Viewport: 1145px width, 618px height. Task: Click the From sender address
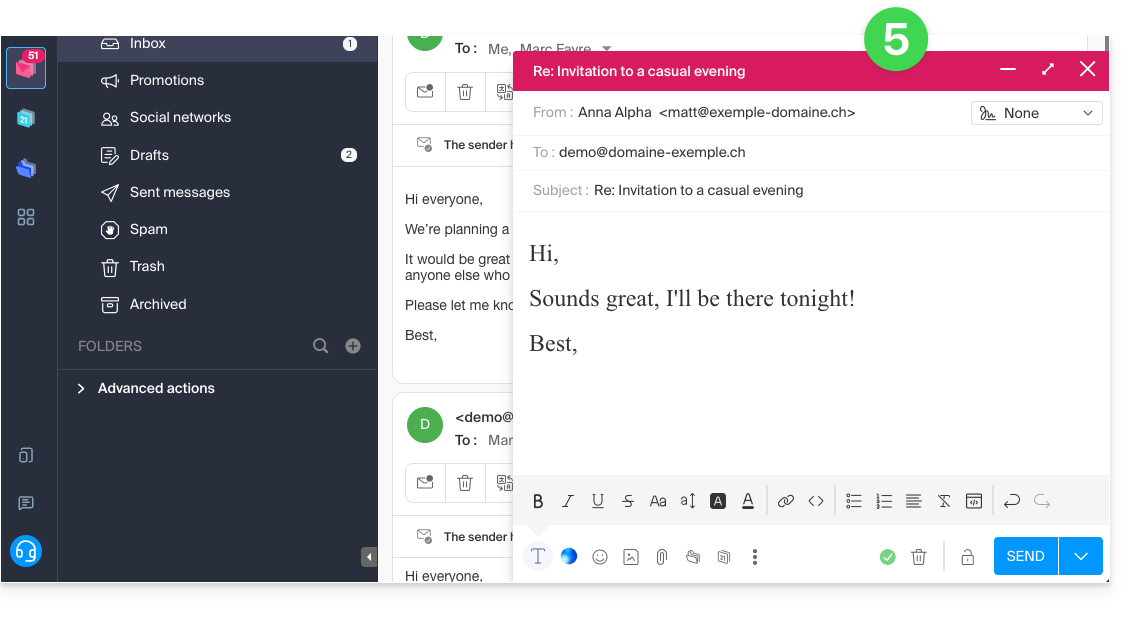pyautogui.click(x=716, y=112)
